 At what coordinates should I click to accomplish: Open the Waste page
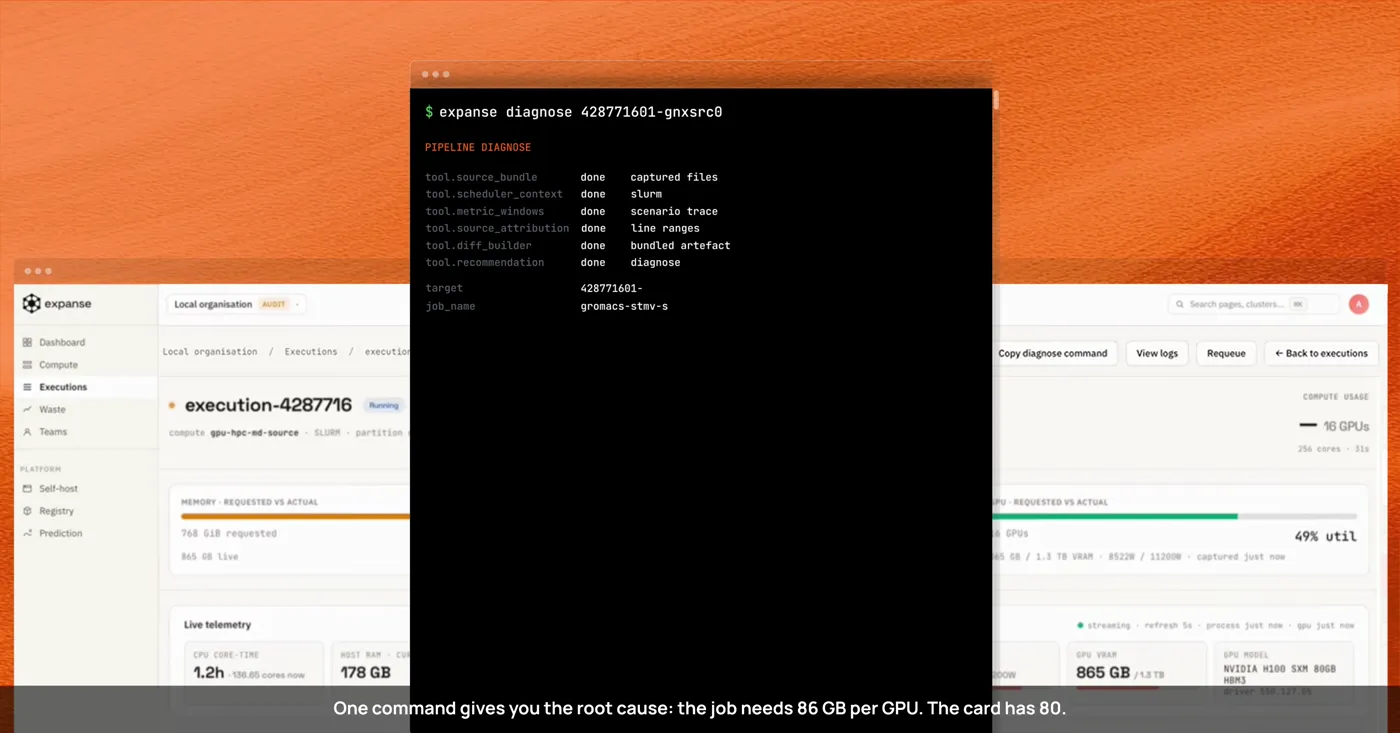pyautogui.click(x=52, y=409)
